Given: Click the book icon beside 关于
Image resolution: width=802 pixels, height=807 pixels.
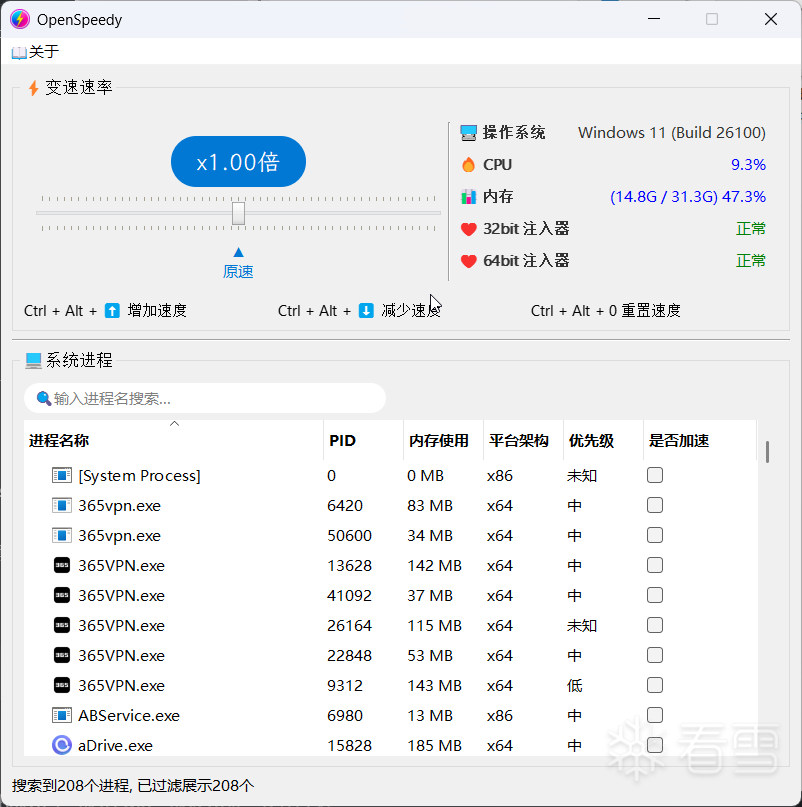Looking at the screenshot, I should tap(19, 52).
